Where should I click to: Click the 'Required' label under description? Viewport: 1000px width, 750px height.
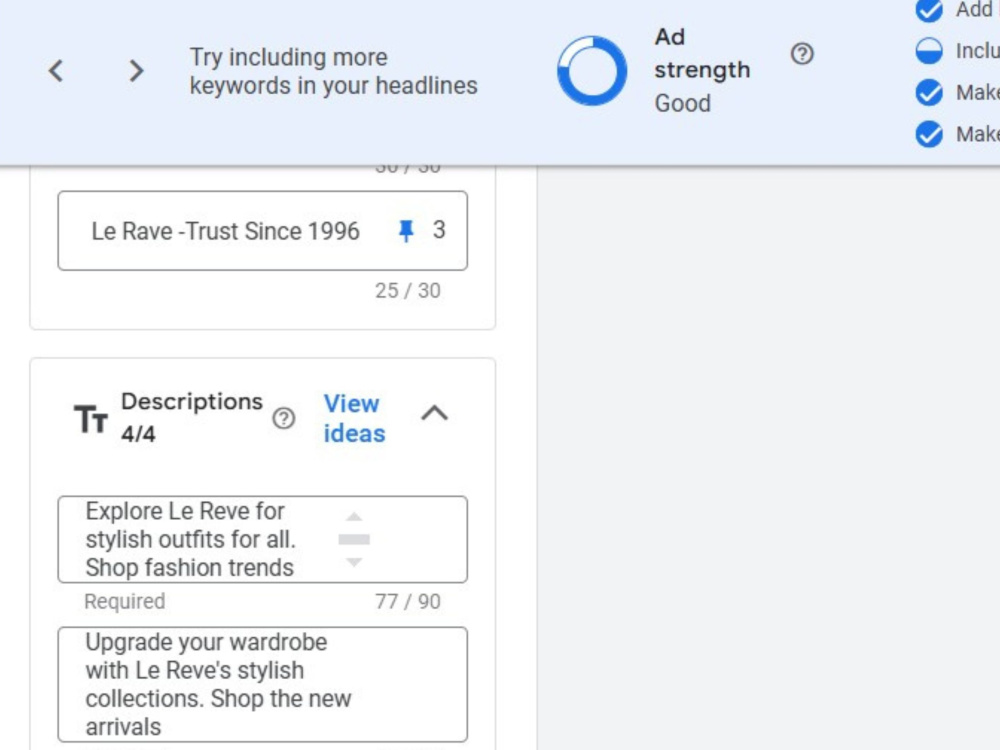coord(124,601)
